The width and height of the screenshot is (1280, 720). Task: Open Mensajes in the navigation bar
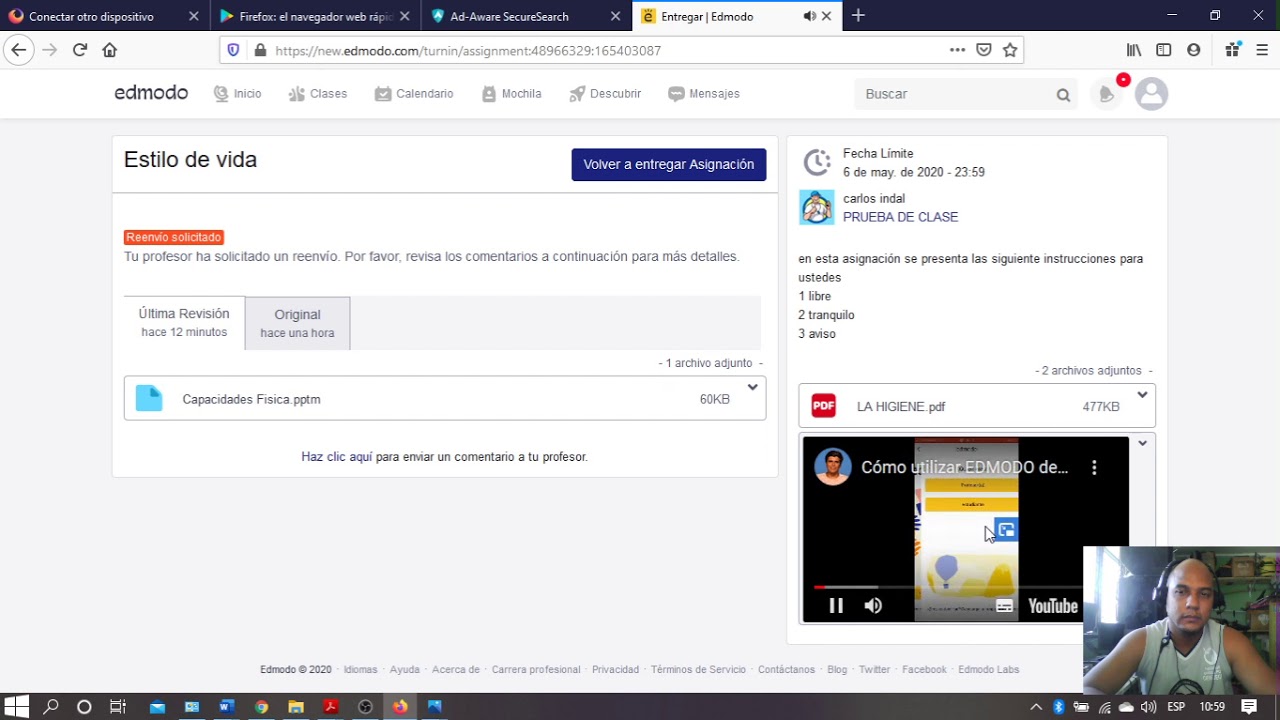(704, 94)
